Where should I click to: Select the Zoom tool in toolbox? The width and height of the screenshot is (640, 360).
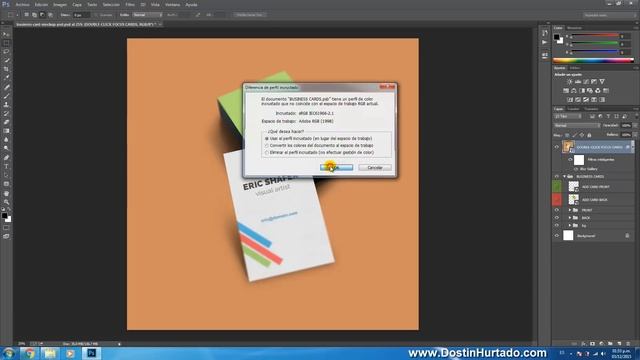(6, 202)
